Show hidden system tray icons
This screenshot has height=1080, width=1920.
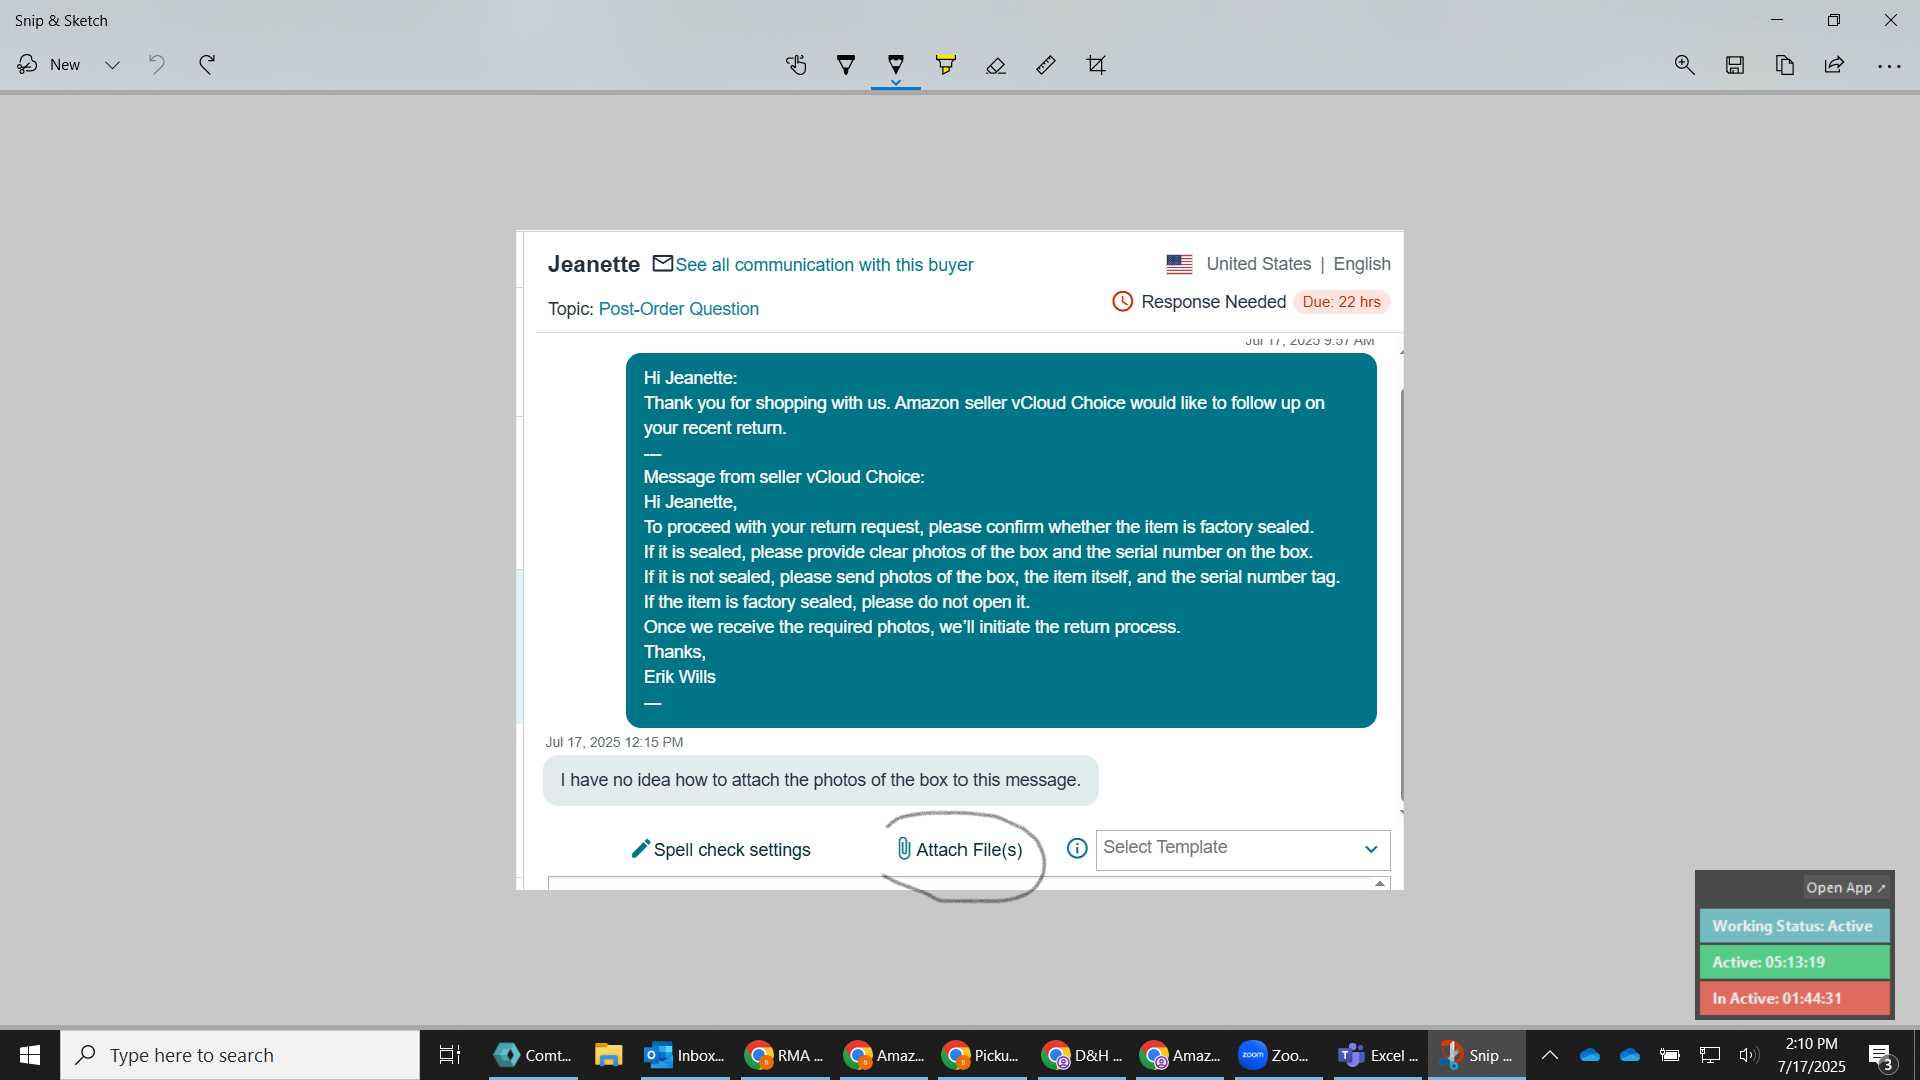[1549, 1055]
